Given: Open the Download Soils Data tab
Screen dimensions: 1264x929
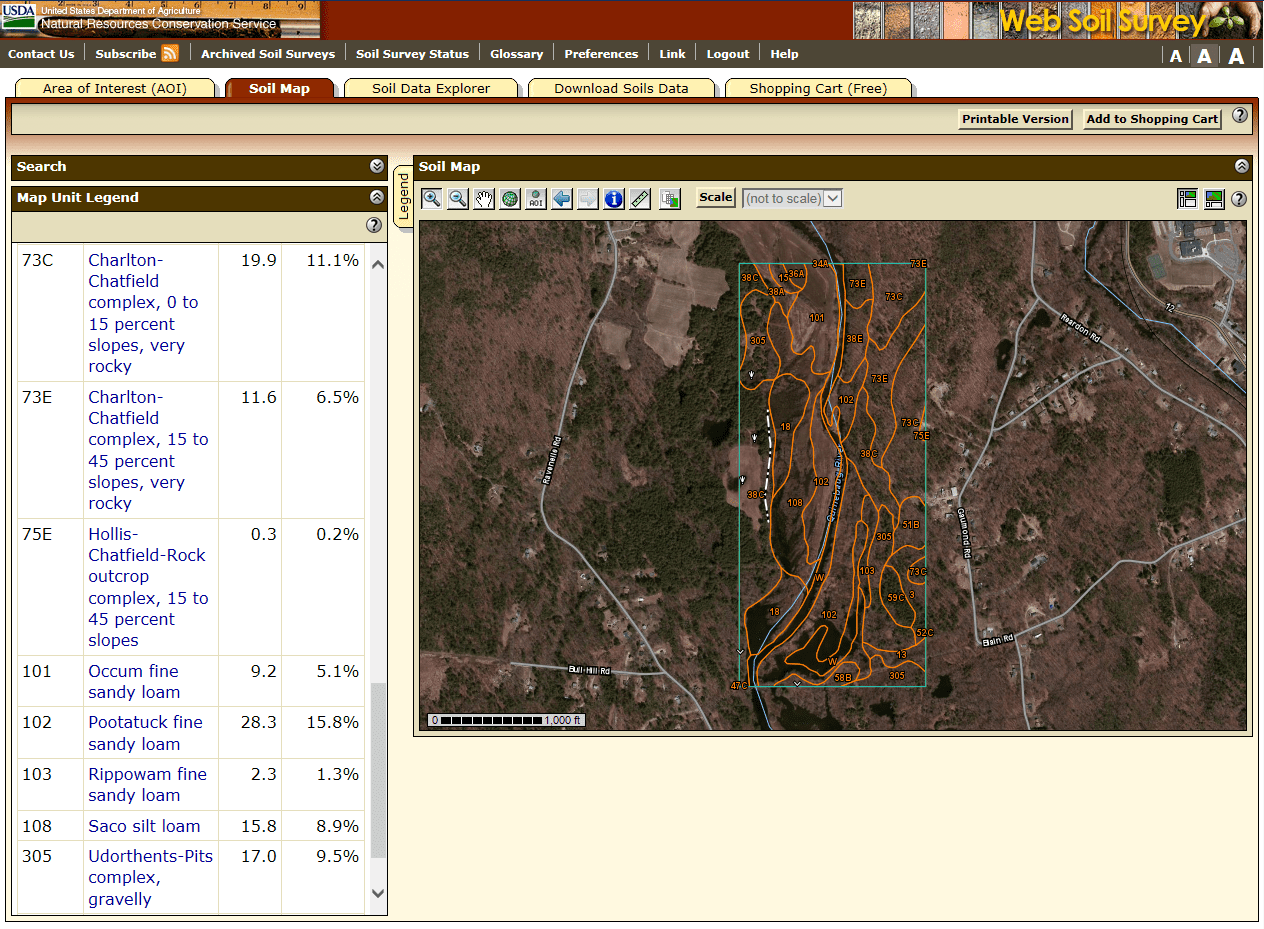Looking at the screenshot, I should pos(621,89).
